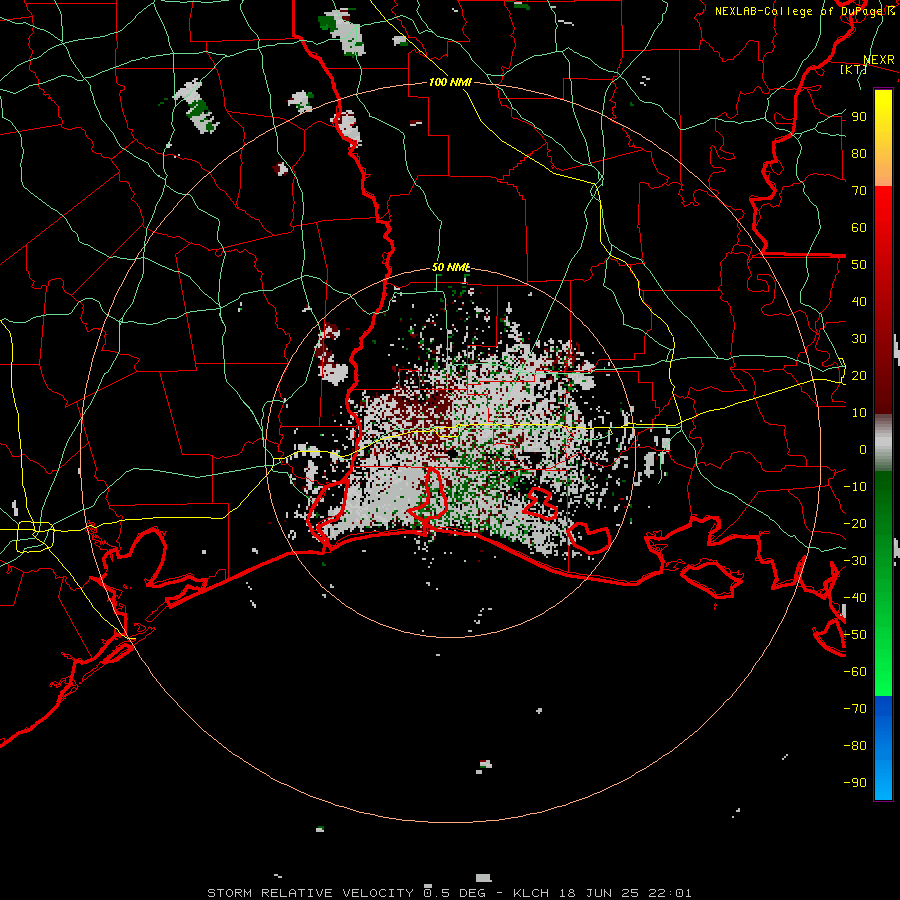This screenshot has width=900, height=900.
Task: Click the NEXLAB-College of DuPage credit text
Action: click(x=805, y=11)
